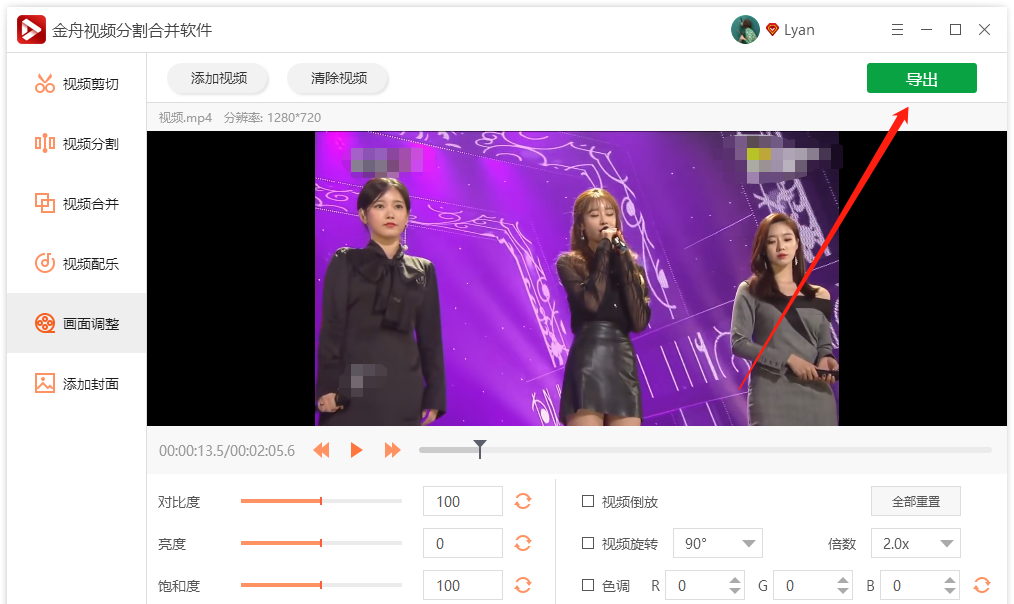Click the fast-forward playback icon

tap(392, 450)
